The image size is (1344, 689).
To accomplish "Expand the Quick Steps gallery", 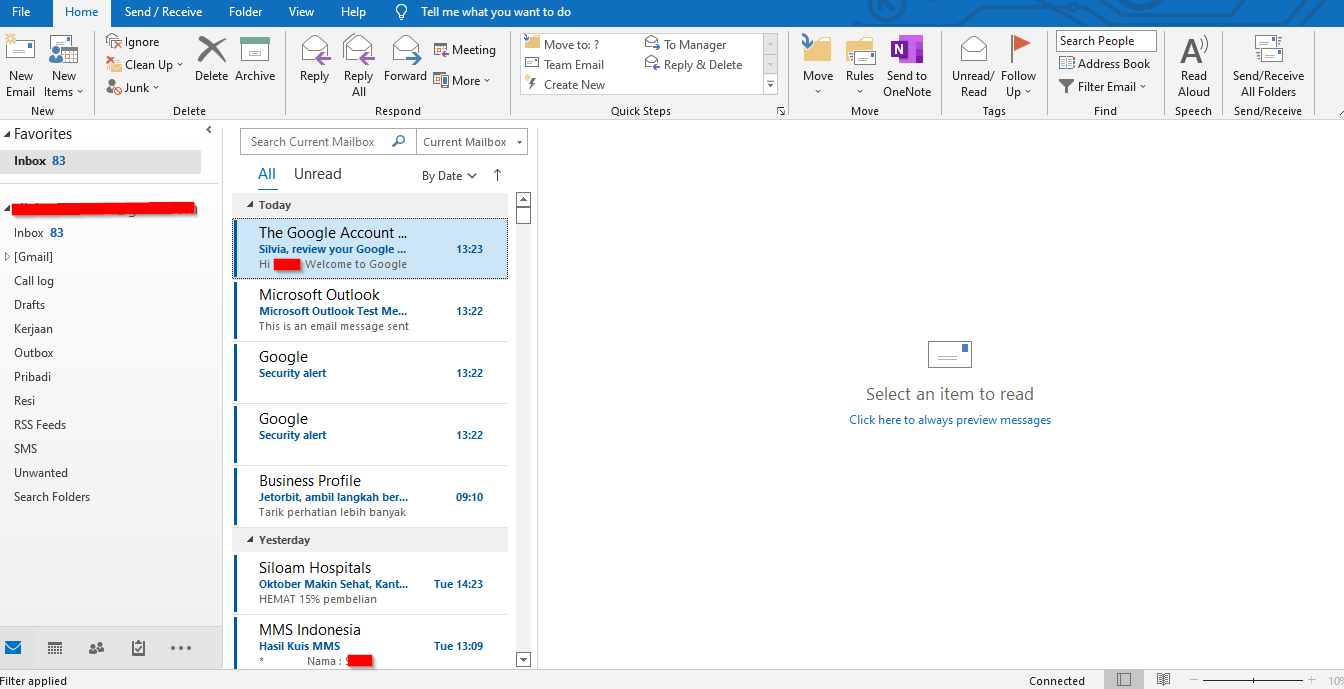I will click(x=771, y=85).
